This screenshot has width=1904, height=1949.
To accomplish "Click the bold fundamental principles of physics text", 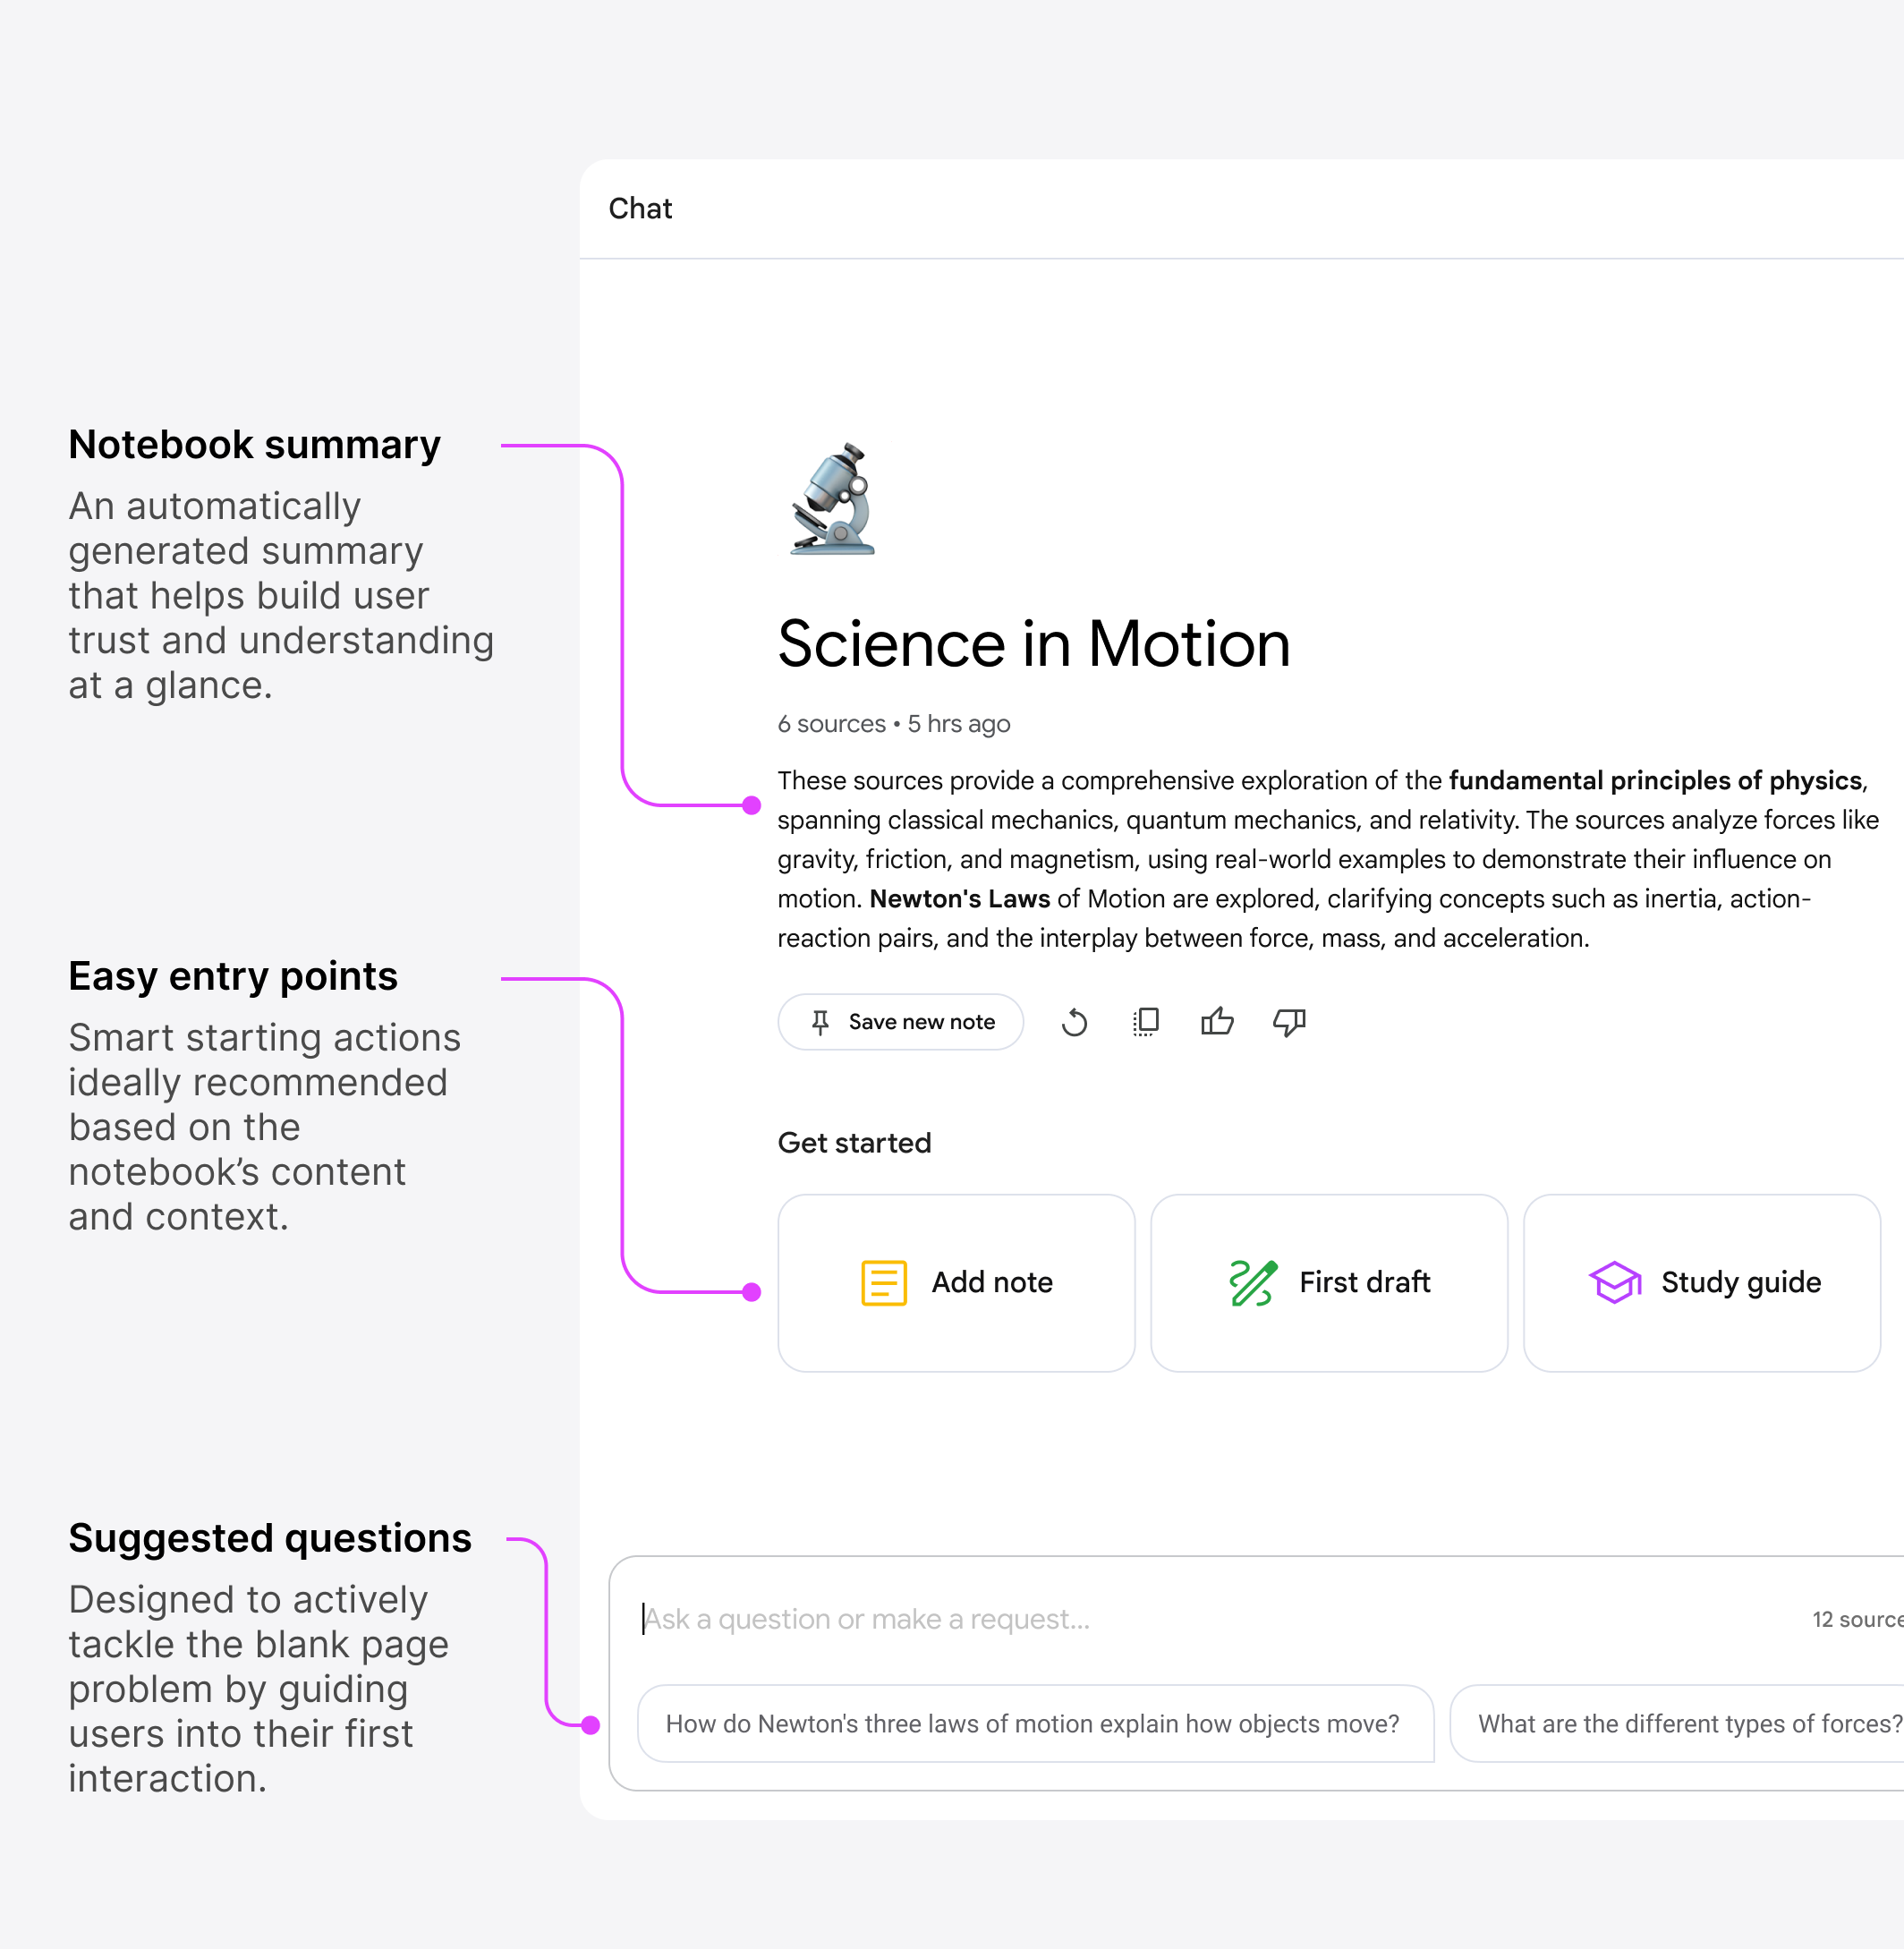I will [1655, 781].
